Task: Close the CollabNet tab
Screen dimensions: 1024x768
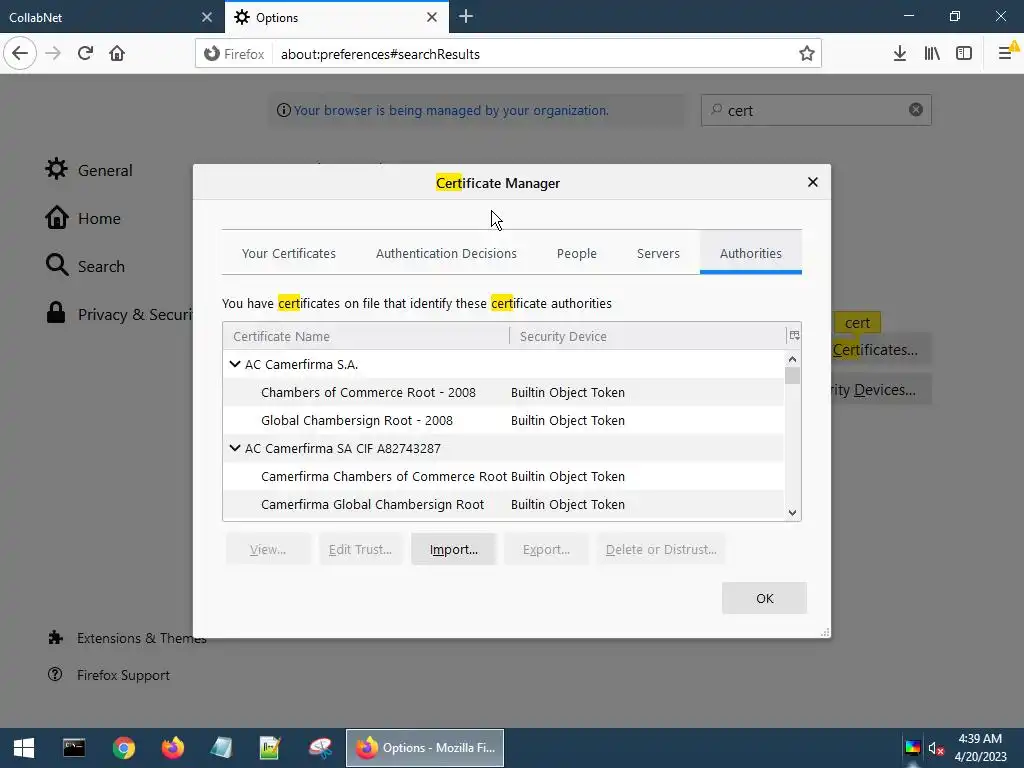Action: click(207, 17)
